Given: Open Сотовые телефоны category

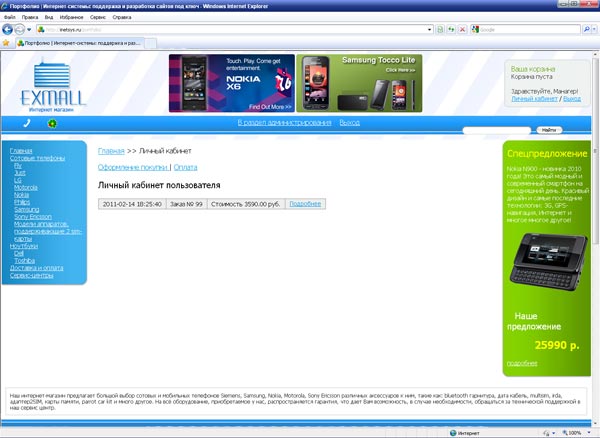Looking at the screenshot, I should click(x=38, y=158).
